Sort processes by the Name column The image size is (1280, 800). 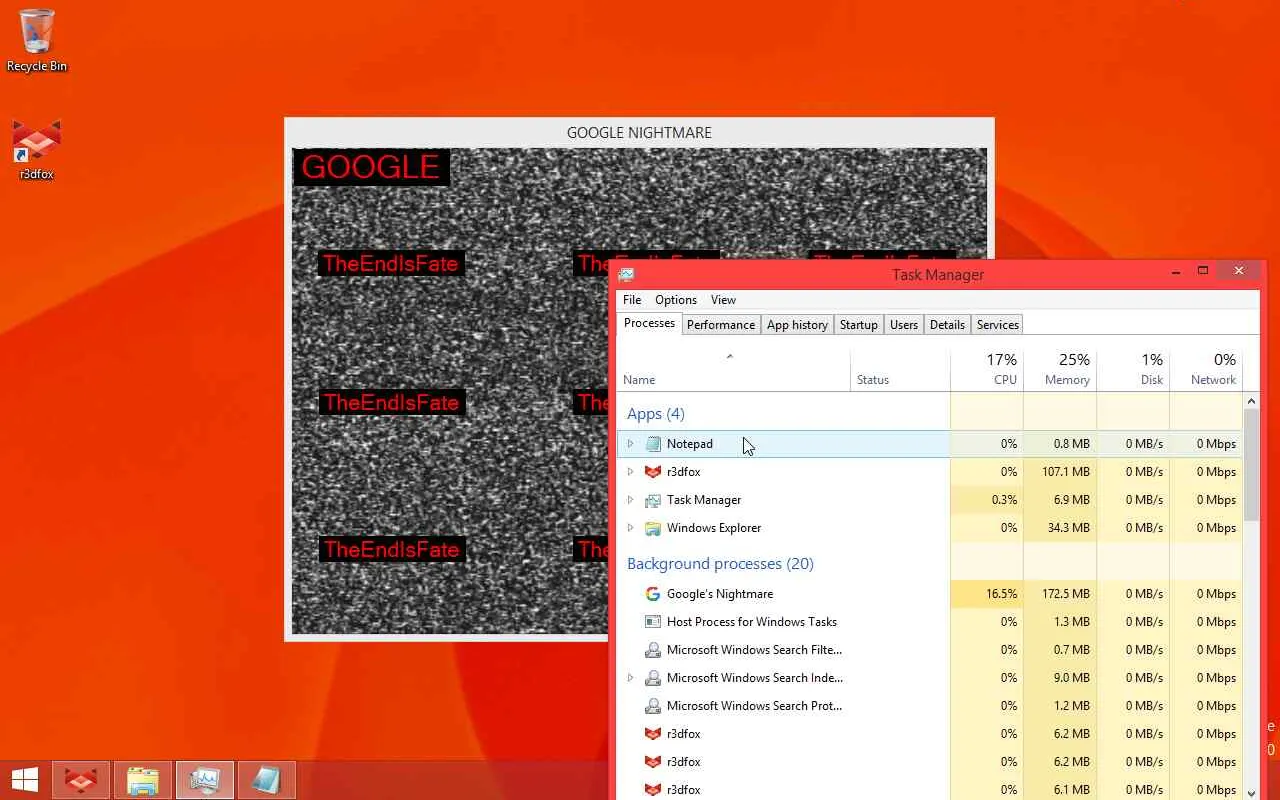click(x=733, y=368)
